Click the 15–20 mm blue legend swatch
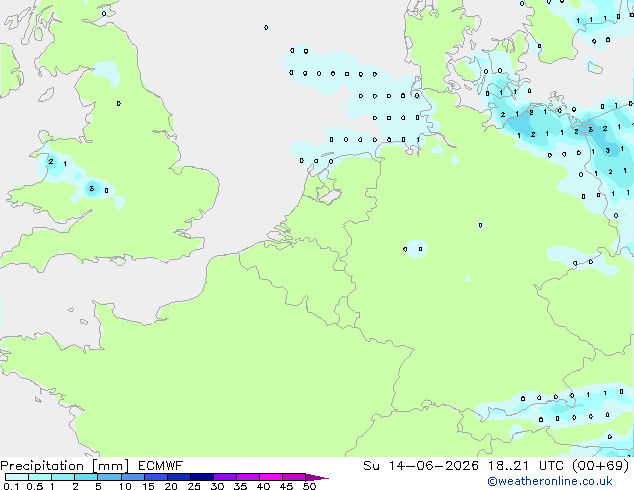The image size is (634, 490). tap(156, 477)
